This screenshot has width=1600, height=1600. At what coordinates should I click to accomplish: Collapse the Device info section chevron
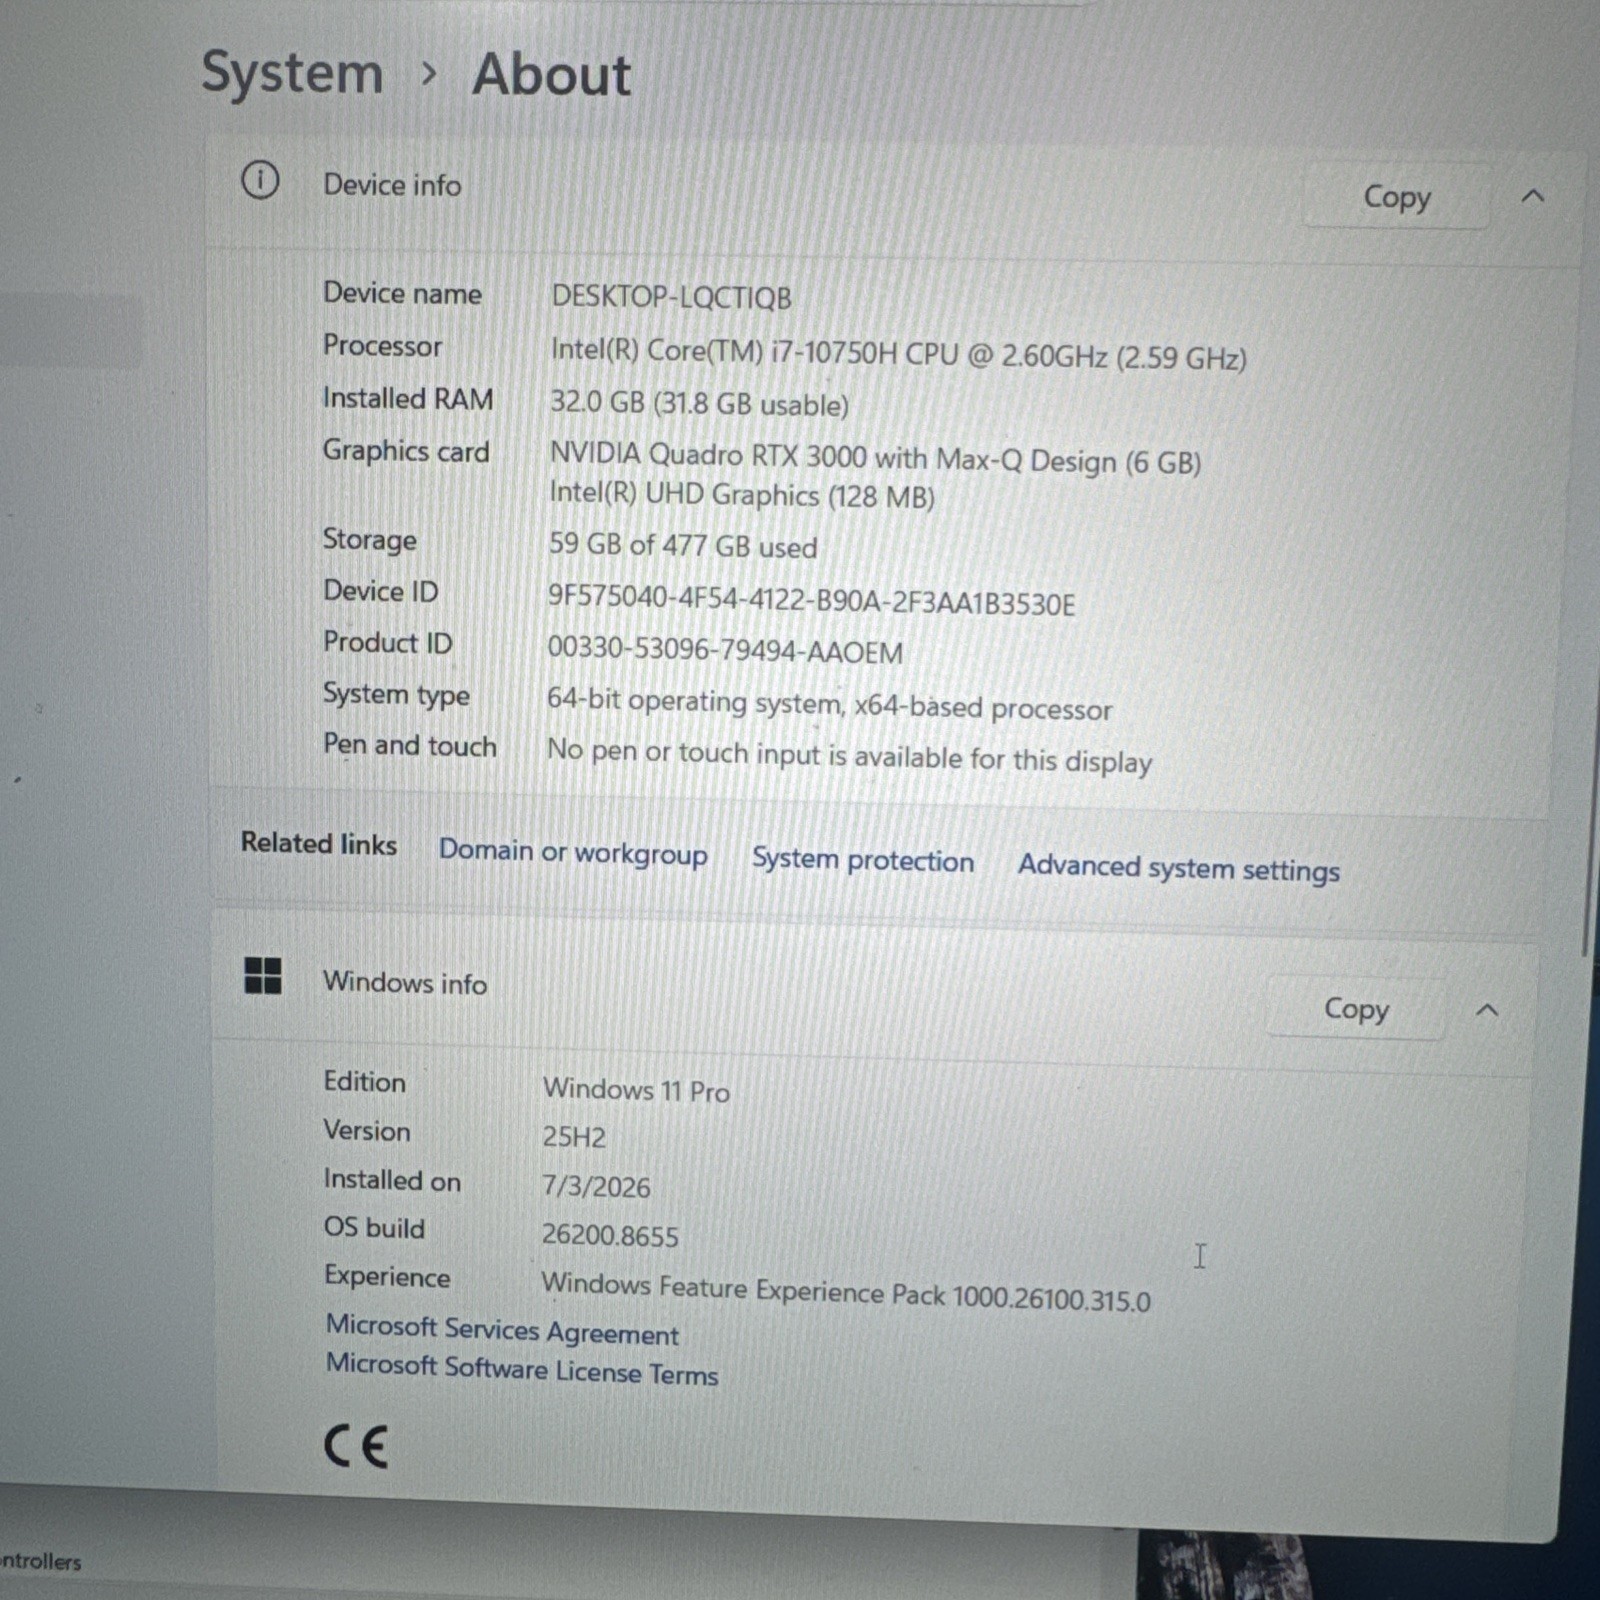(x=1533, y=196)
